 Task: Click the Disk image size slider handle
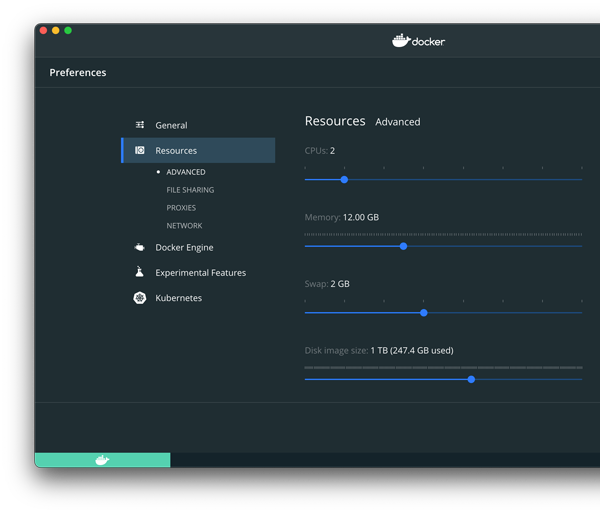tap(471, 379)
